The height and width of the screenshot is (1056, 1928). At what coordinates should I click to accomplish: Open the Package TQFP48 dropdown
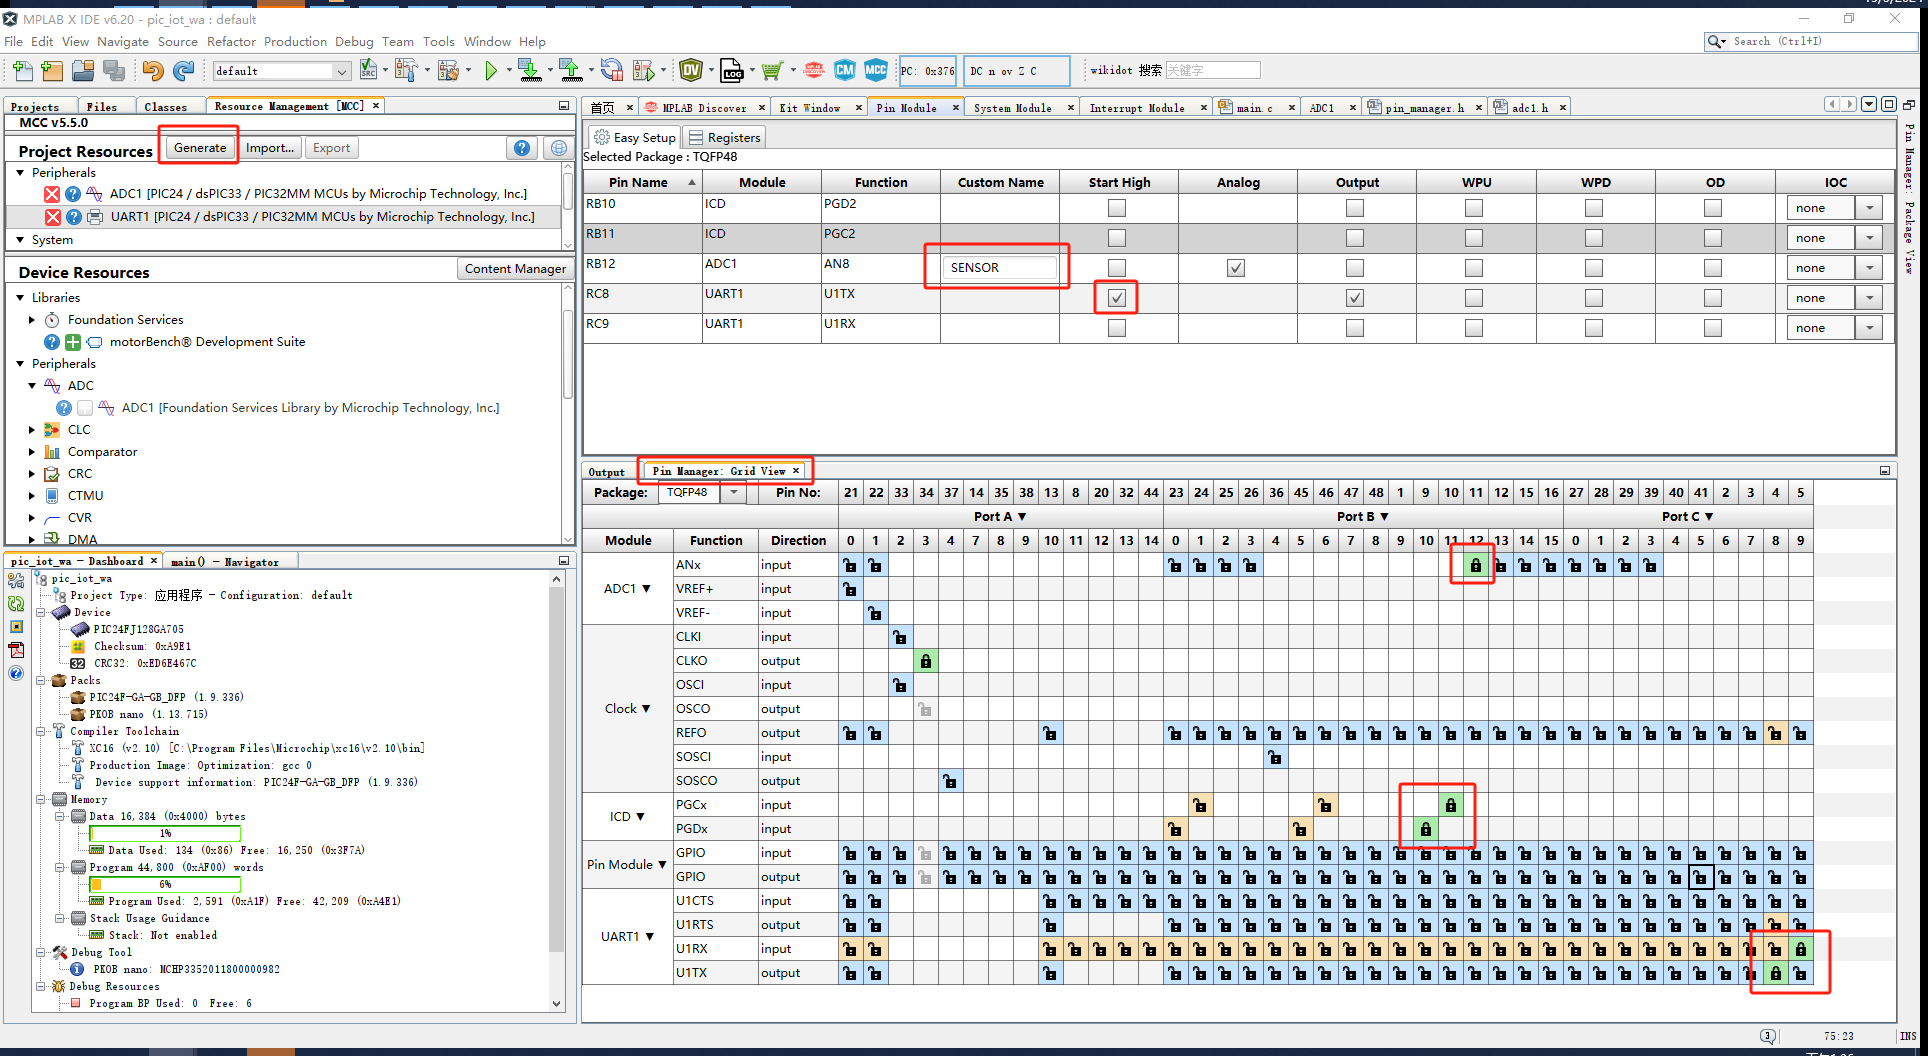[x=734, y=492]
